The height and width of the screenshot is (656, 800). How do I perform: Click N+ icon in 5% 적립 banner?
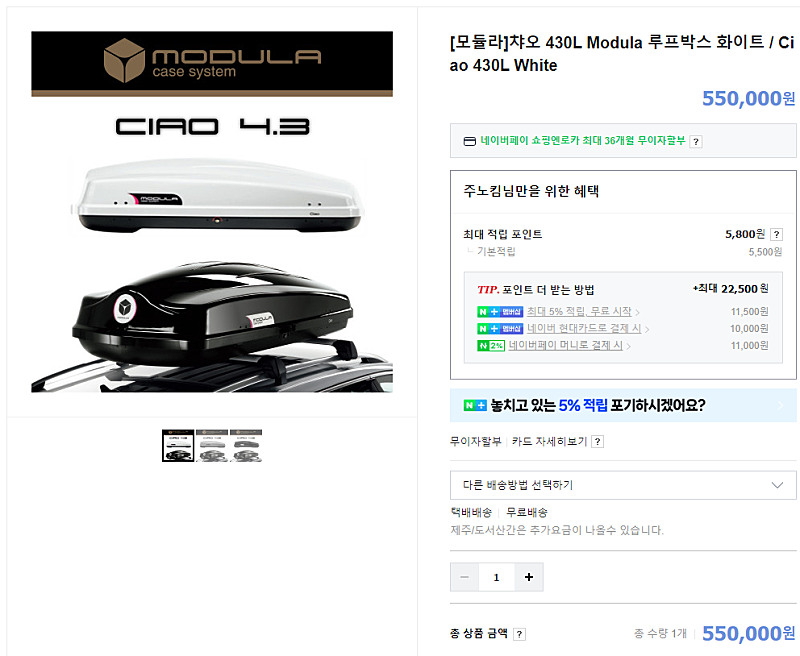coord(475,406)
